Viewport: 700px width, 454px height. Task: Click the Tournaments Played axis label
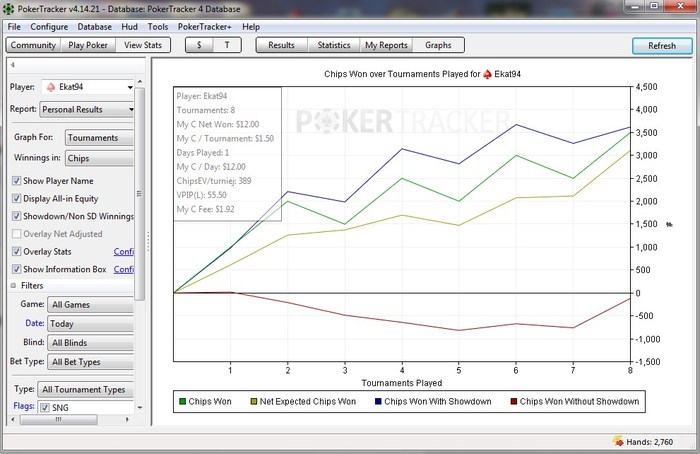[x=402, y=383]
